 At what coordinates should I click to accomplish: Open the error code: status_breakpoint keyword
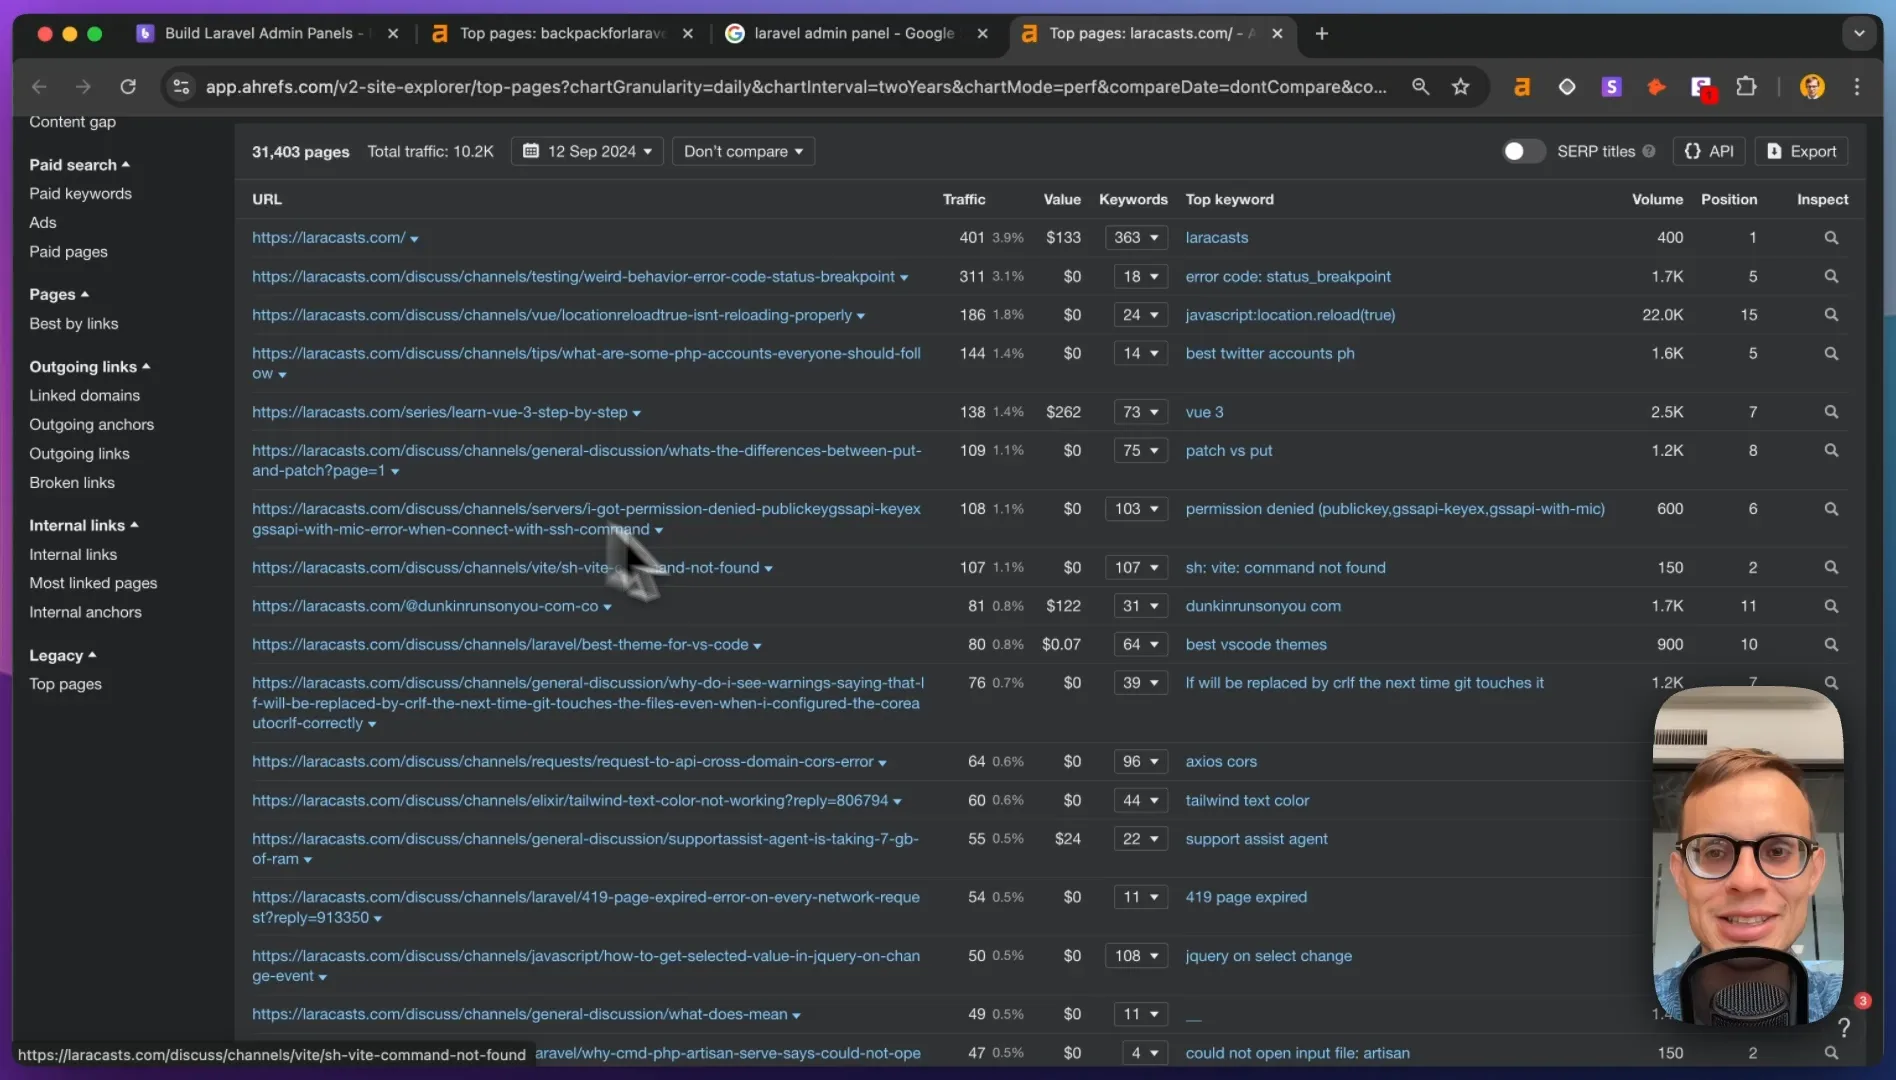pyautogui.click(x=1288, y=277)
